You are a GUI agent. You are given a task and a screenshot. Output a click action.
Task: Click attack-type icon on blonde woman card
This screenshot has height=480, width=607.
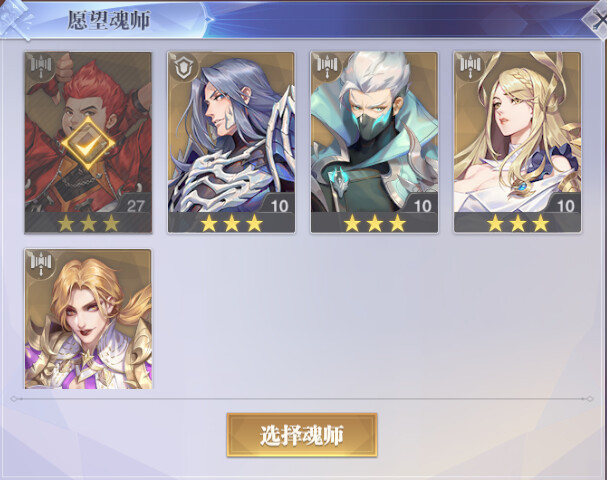tap(470, 65)
